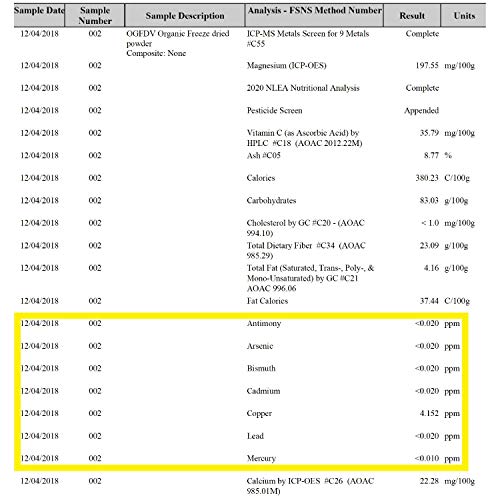Select the Calcium by ICP-OES row
Image resolution: width=500 pixels, height=500 pixels.
tap(247, 486)
